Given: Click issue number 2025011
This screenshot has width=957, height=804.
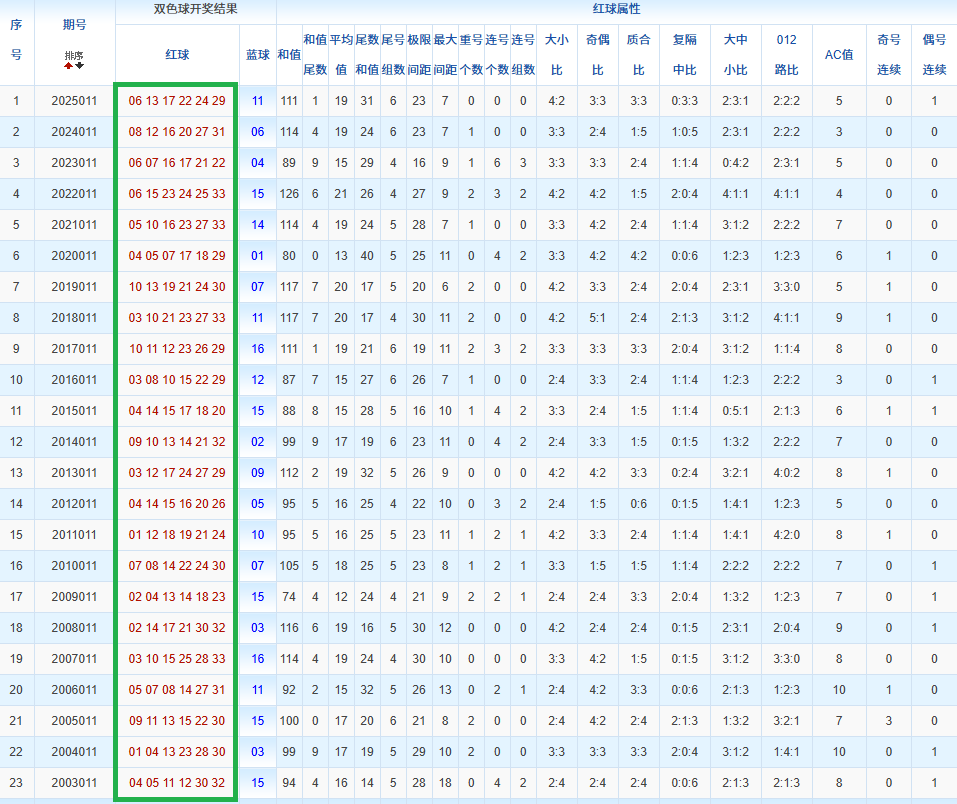Looking at the screenshot, I should 74,101.
